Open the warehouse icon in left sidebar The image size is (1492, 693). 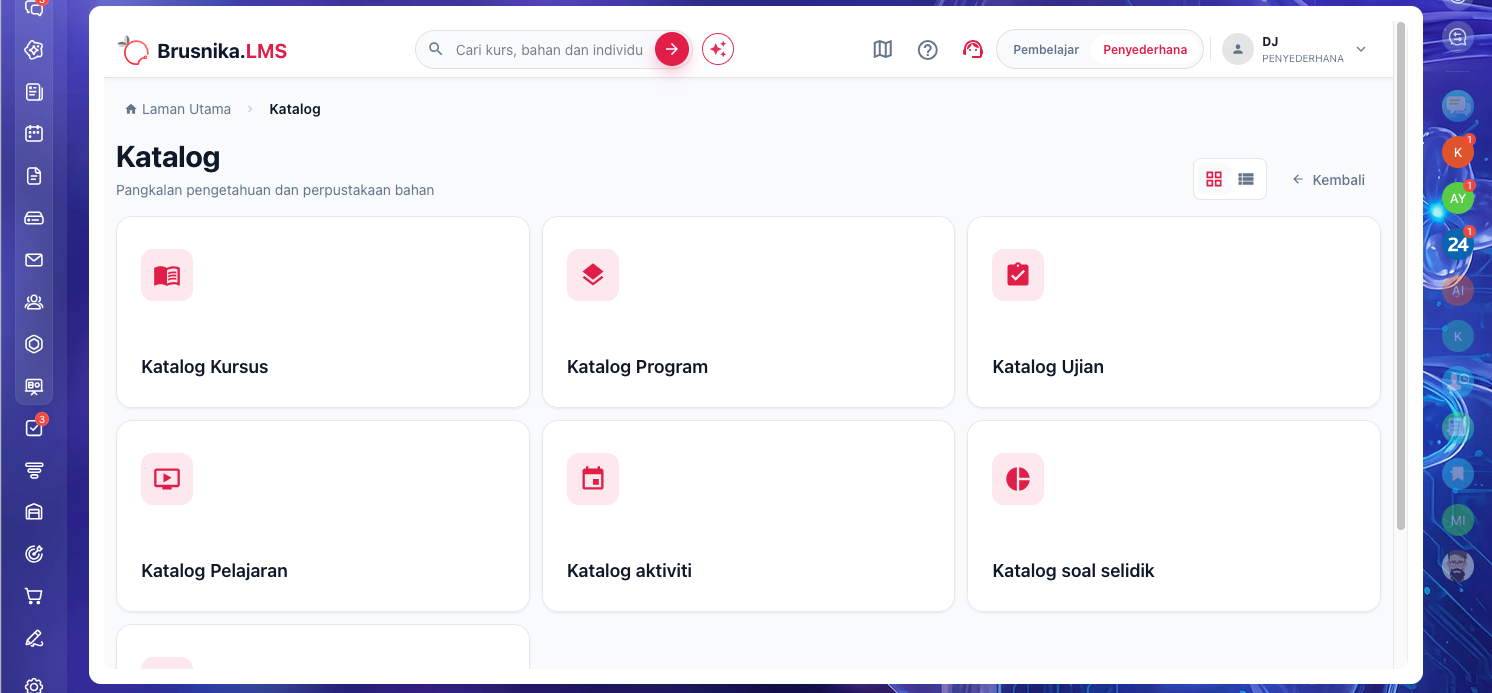click(34, 512)
